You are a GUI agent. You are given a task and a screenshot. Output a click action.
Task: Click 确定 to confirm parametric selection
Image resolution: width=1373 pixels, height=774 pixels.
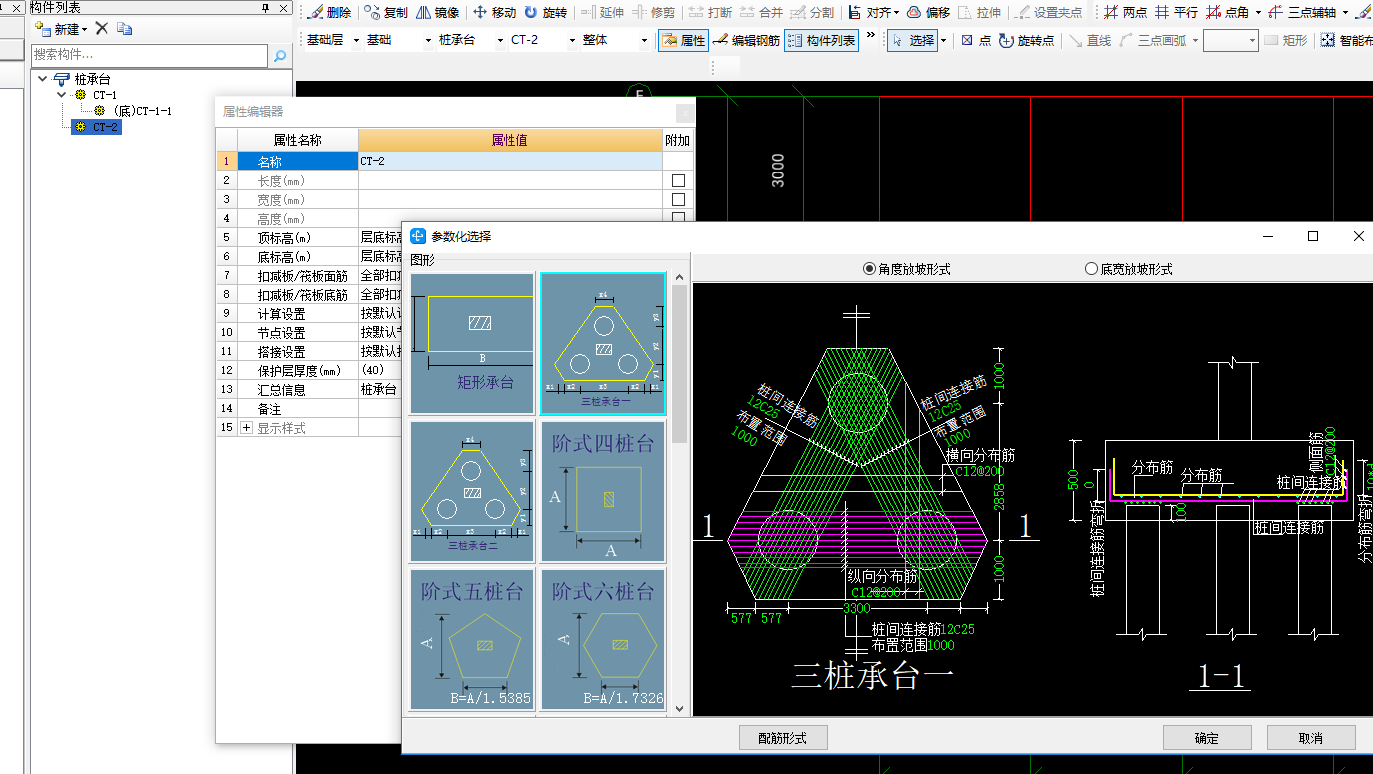pos(1207,738)
